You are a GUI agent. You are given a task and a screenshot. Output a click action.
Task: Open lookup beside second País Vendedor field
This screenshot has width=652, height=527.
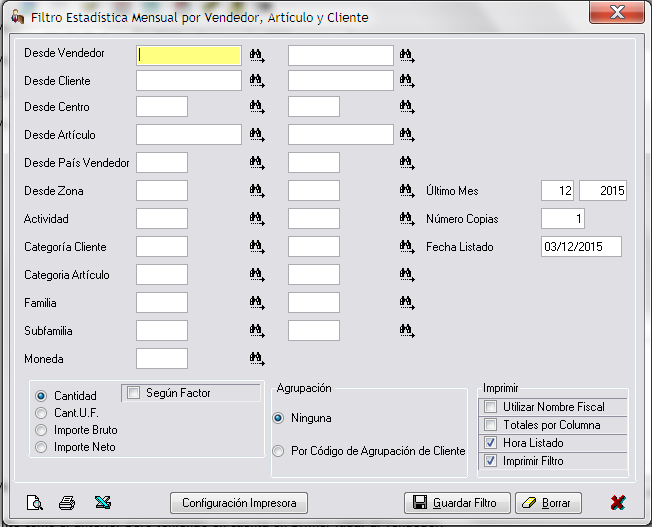[x=407, y=163]
